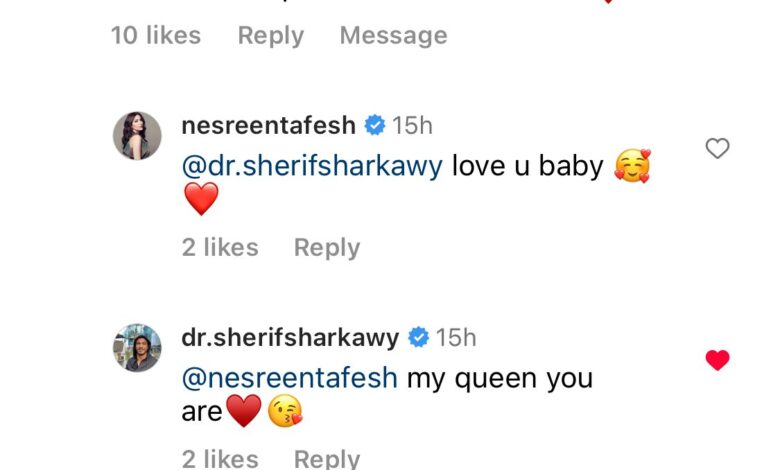The width and height of the screenshot is (780, 470).
Task: Tap the kissing face emoji in the comment
Action: [x=285, y=412]
